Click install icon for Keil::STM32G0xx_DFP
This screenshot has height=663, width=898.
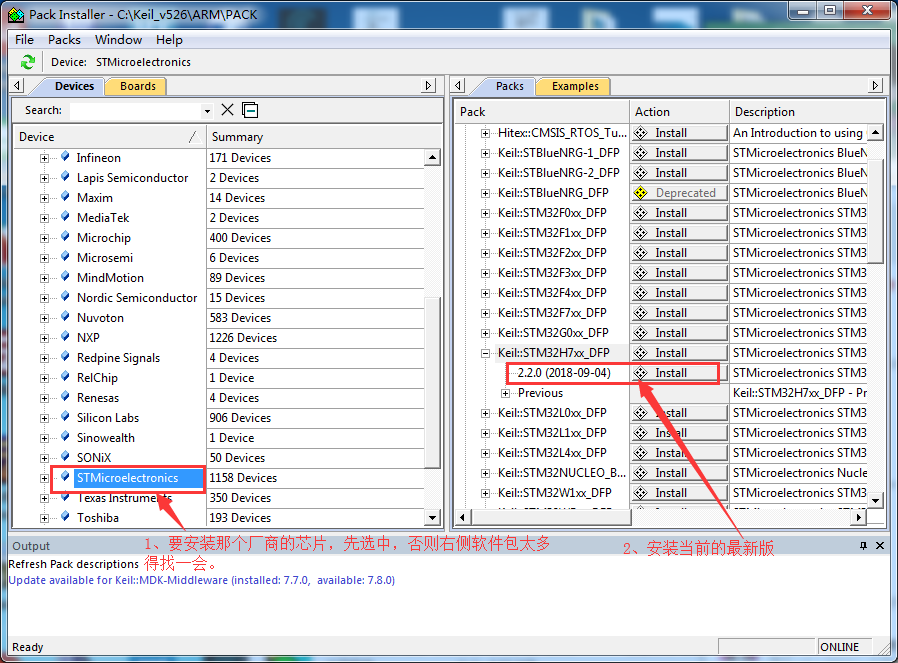coord(641,333)
